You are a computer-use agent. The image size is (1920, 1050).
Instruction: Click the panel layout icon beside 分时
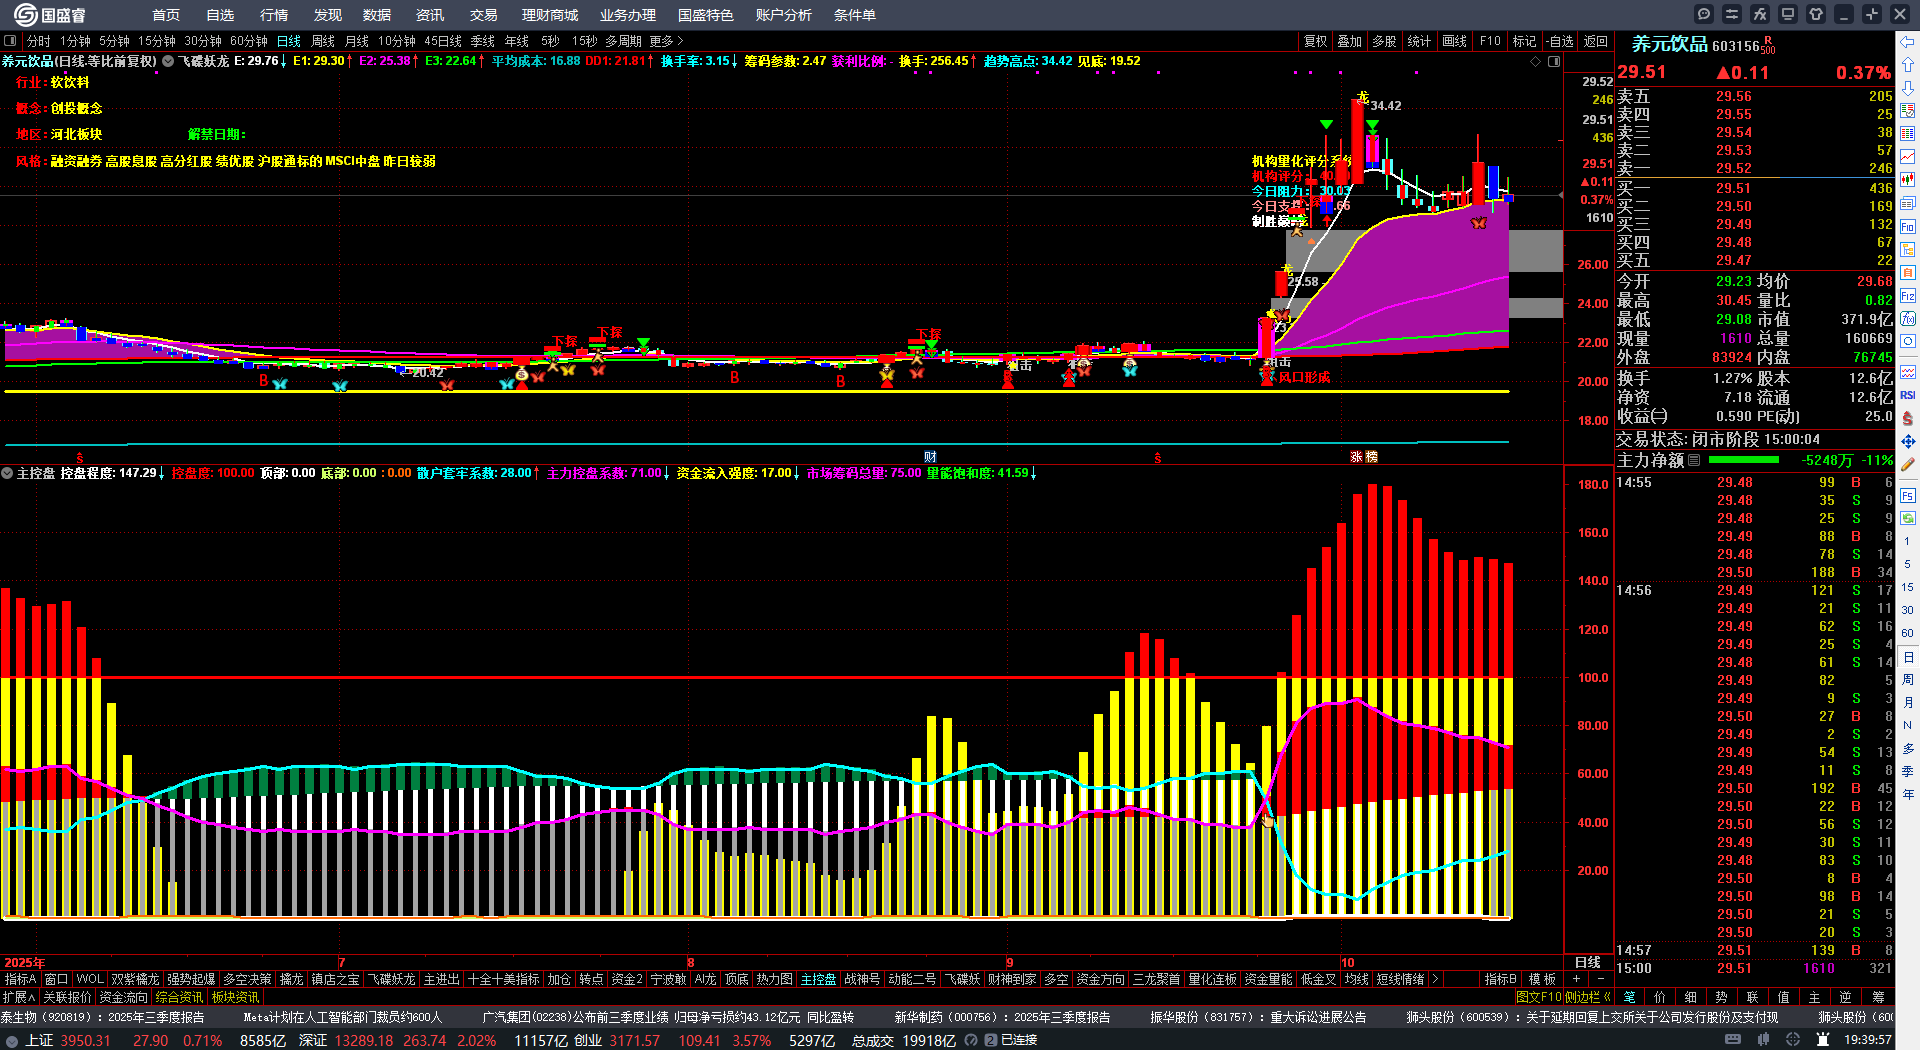(11, 41)
